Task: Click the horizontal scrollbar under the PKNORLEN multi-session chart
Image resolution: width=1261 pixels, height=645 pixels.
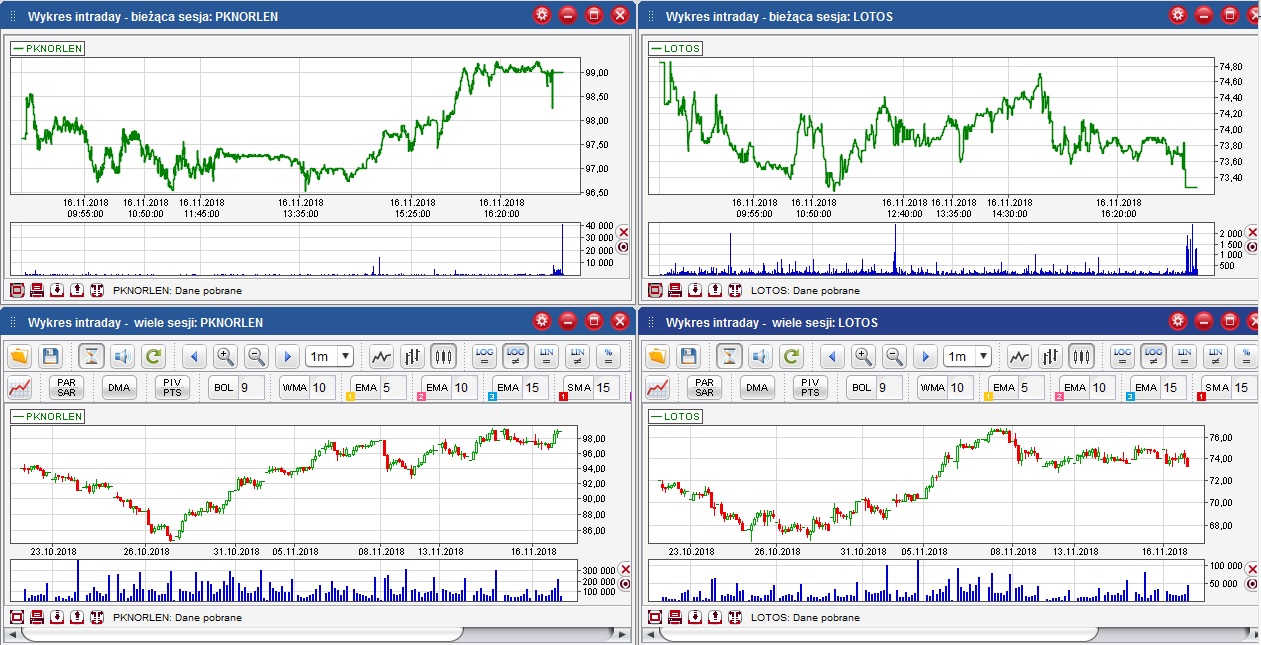Action: tap(240, 635)
